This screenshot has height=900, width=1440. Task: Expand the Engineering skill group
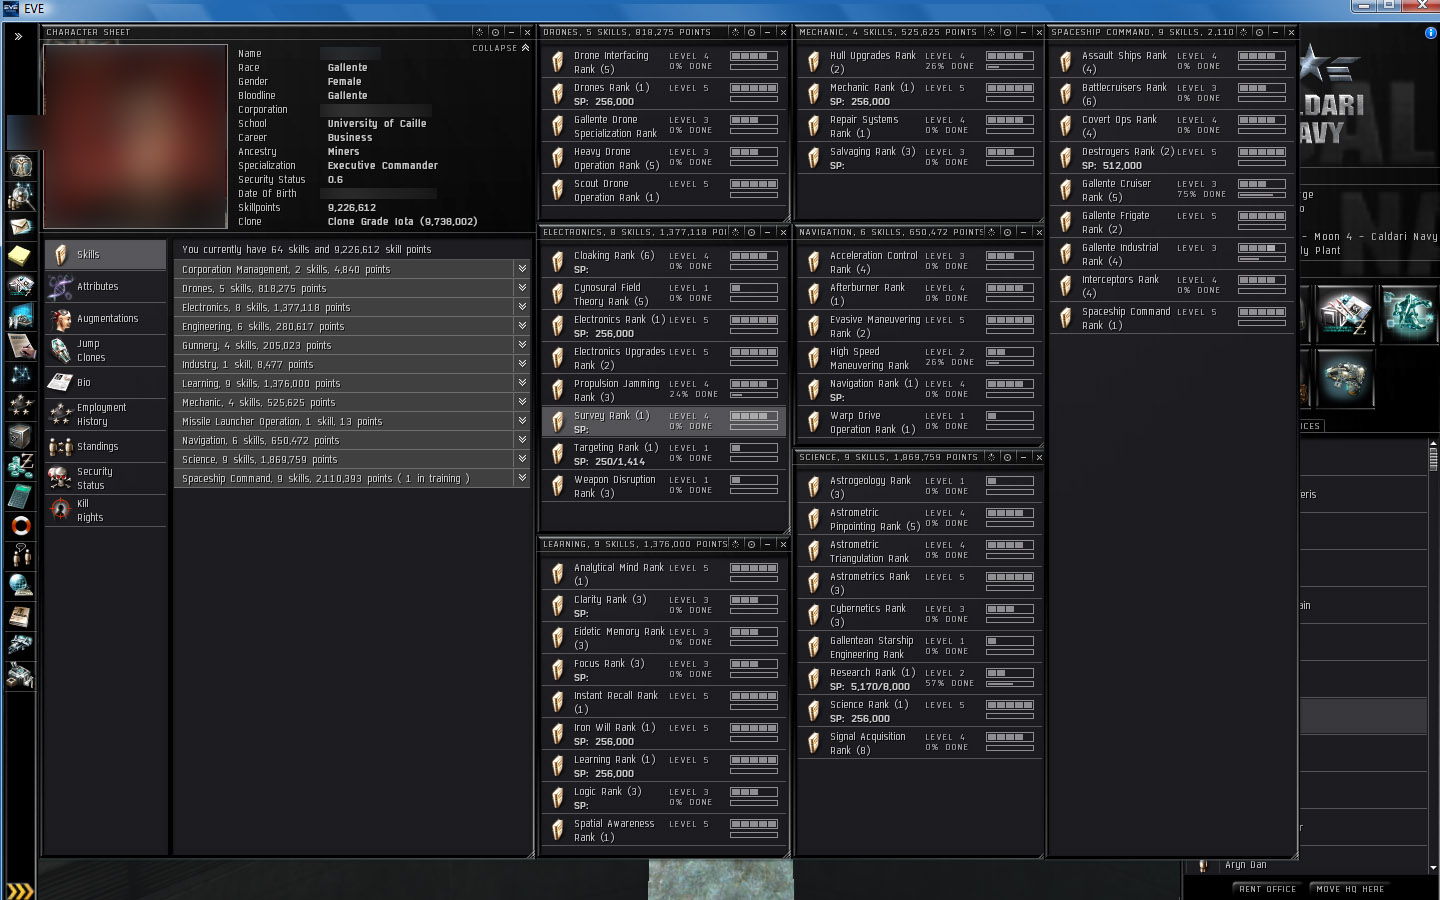point(522,326)
